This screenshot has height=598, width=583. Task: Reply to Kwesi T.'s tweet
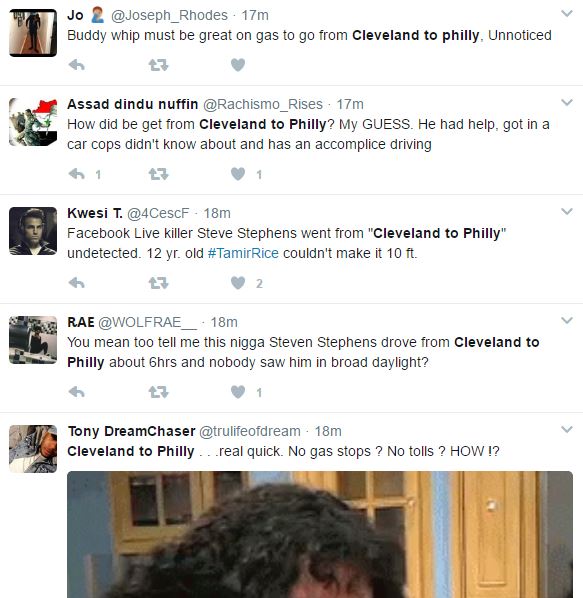point(77,283)
